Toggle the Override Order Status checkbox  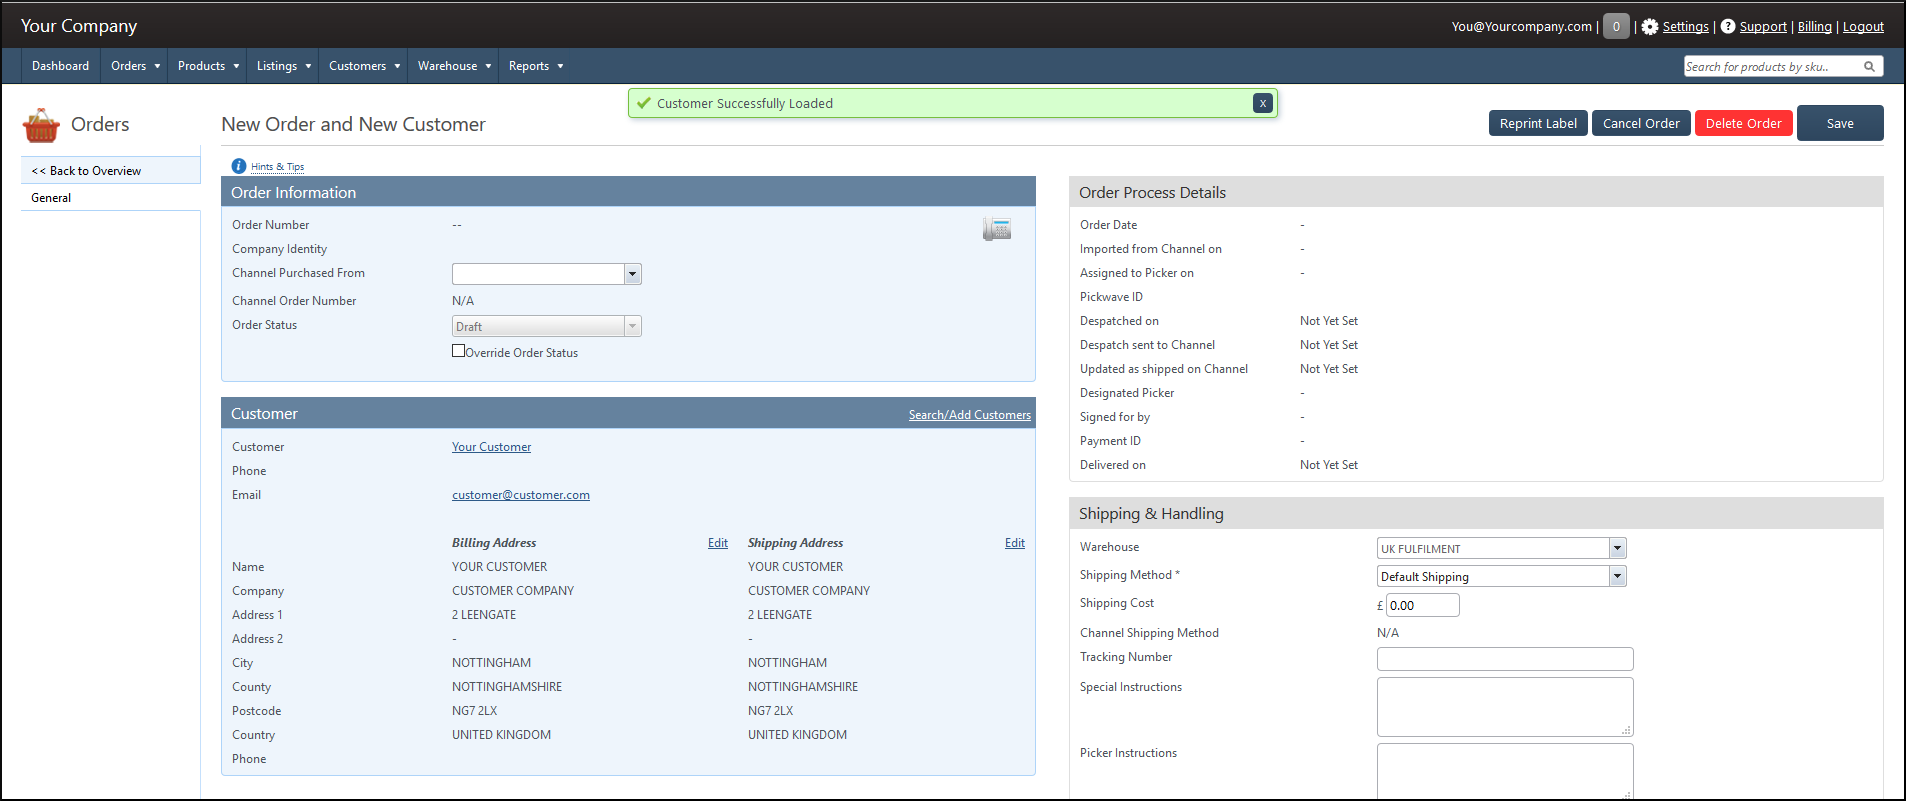[x=459, y=351]
